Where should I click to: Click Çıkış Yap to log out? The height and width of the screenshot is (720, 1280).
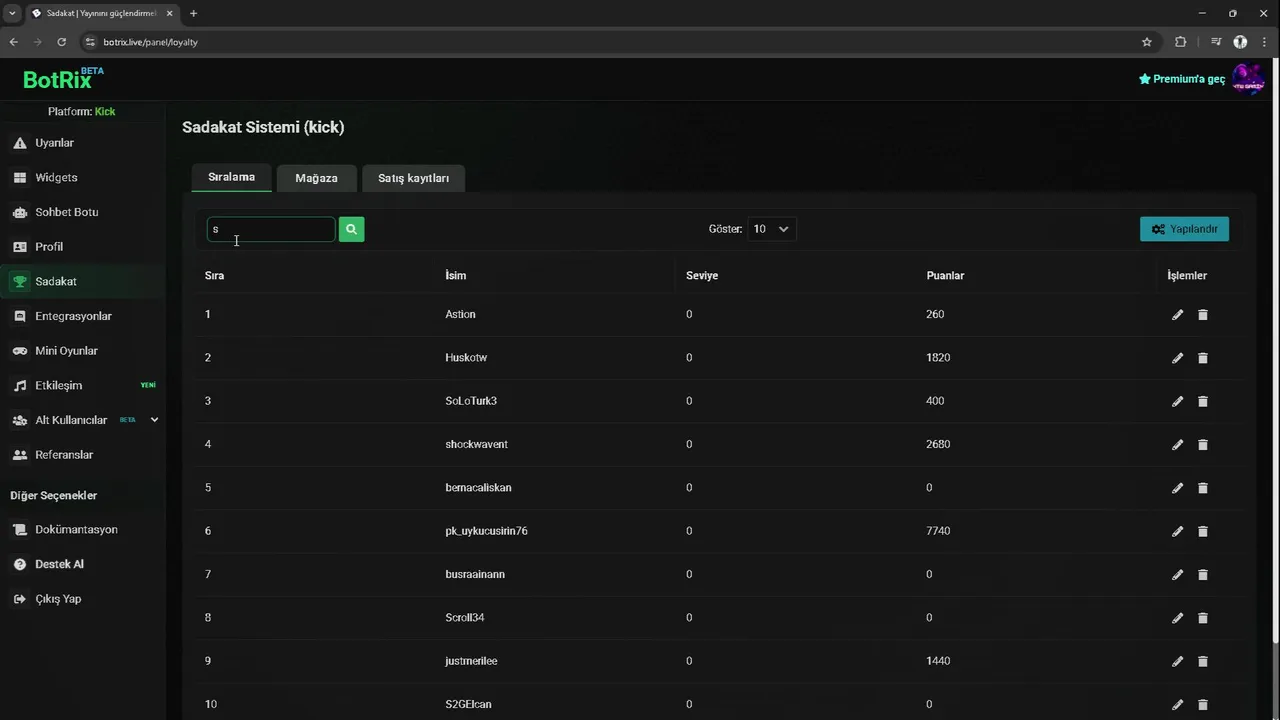(x=83, y=599)
